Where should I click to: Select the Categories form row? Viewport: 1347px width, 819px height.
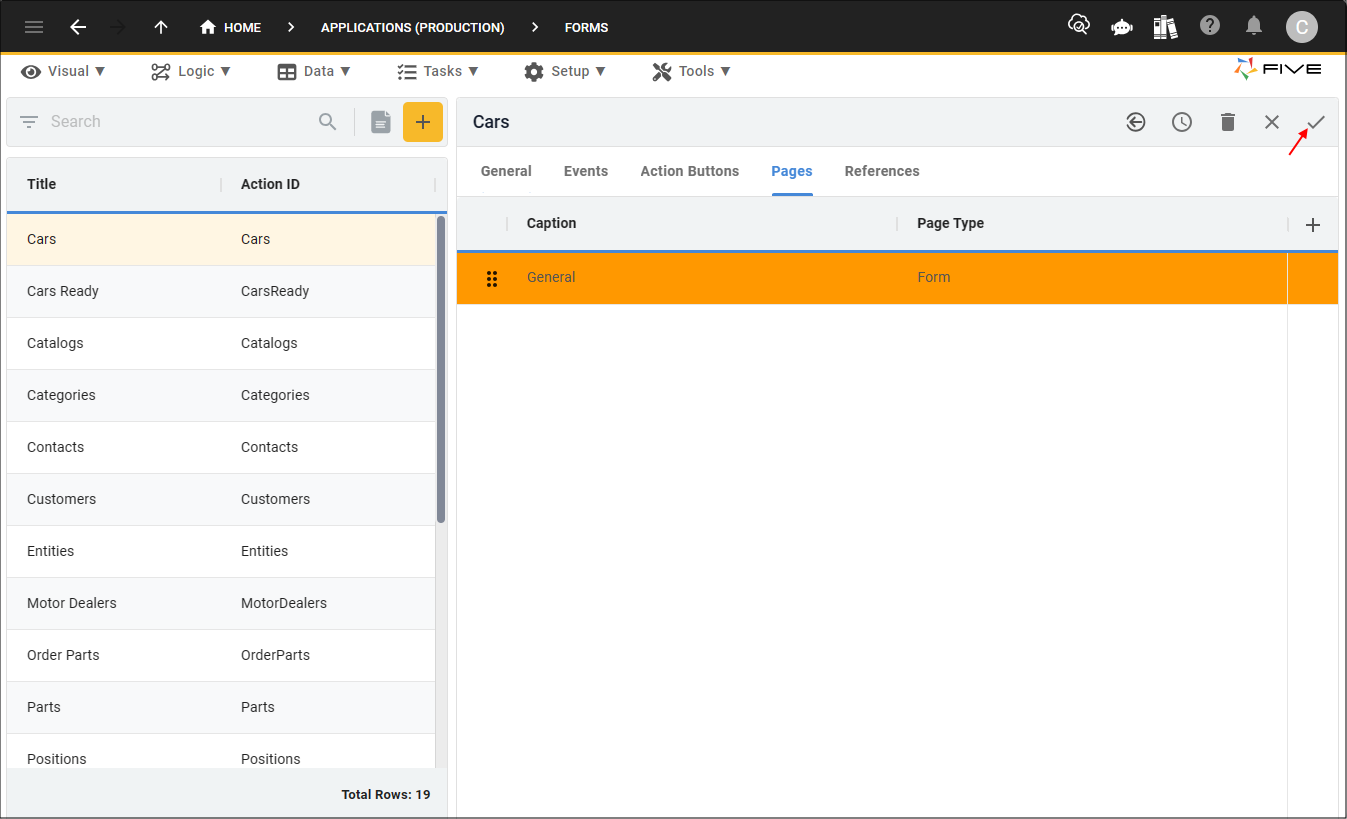point(221,395)
